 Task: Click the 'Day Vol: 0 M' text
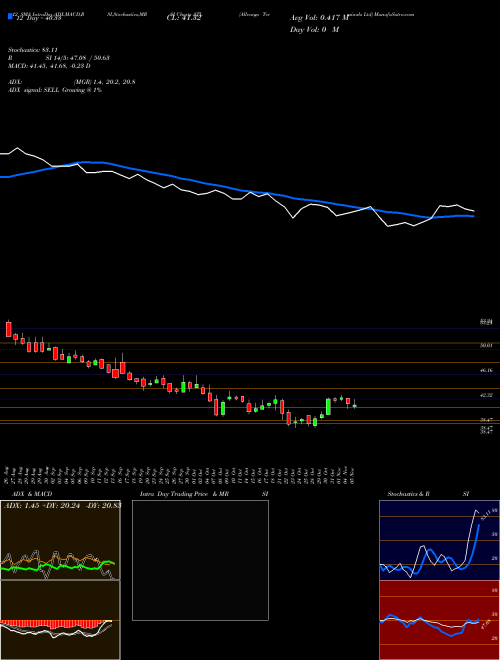click(314, 30)
